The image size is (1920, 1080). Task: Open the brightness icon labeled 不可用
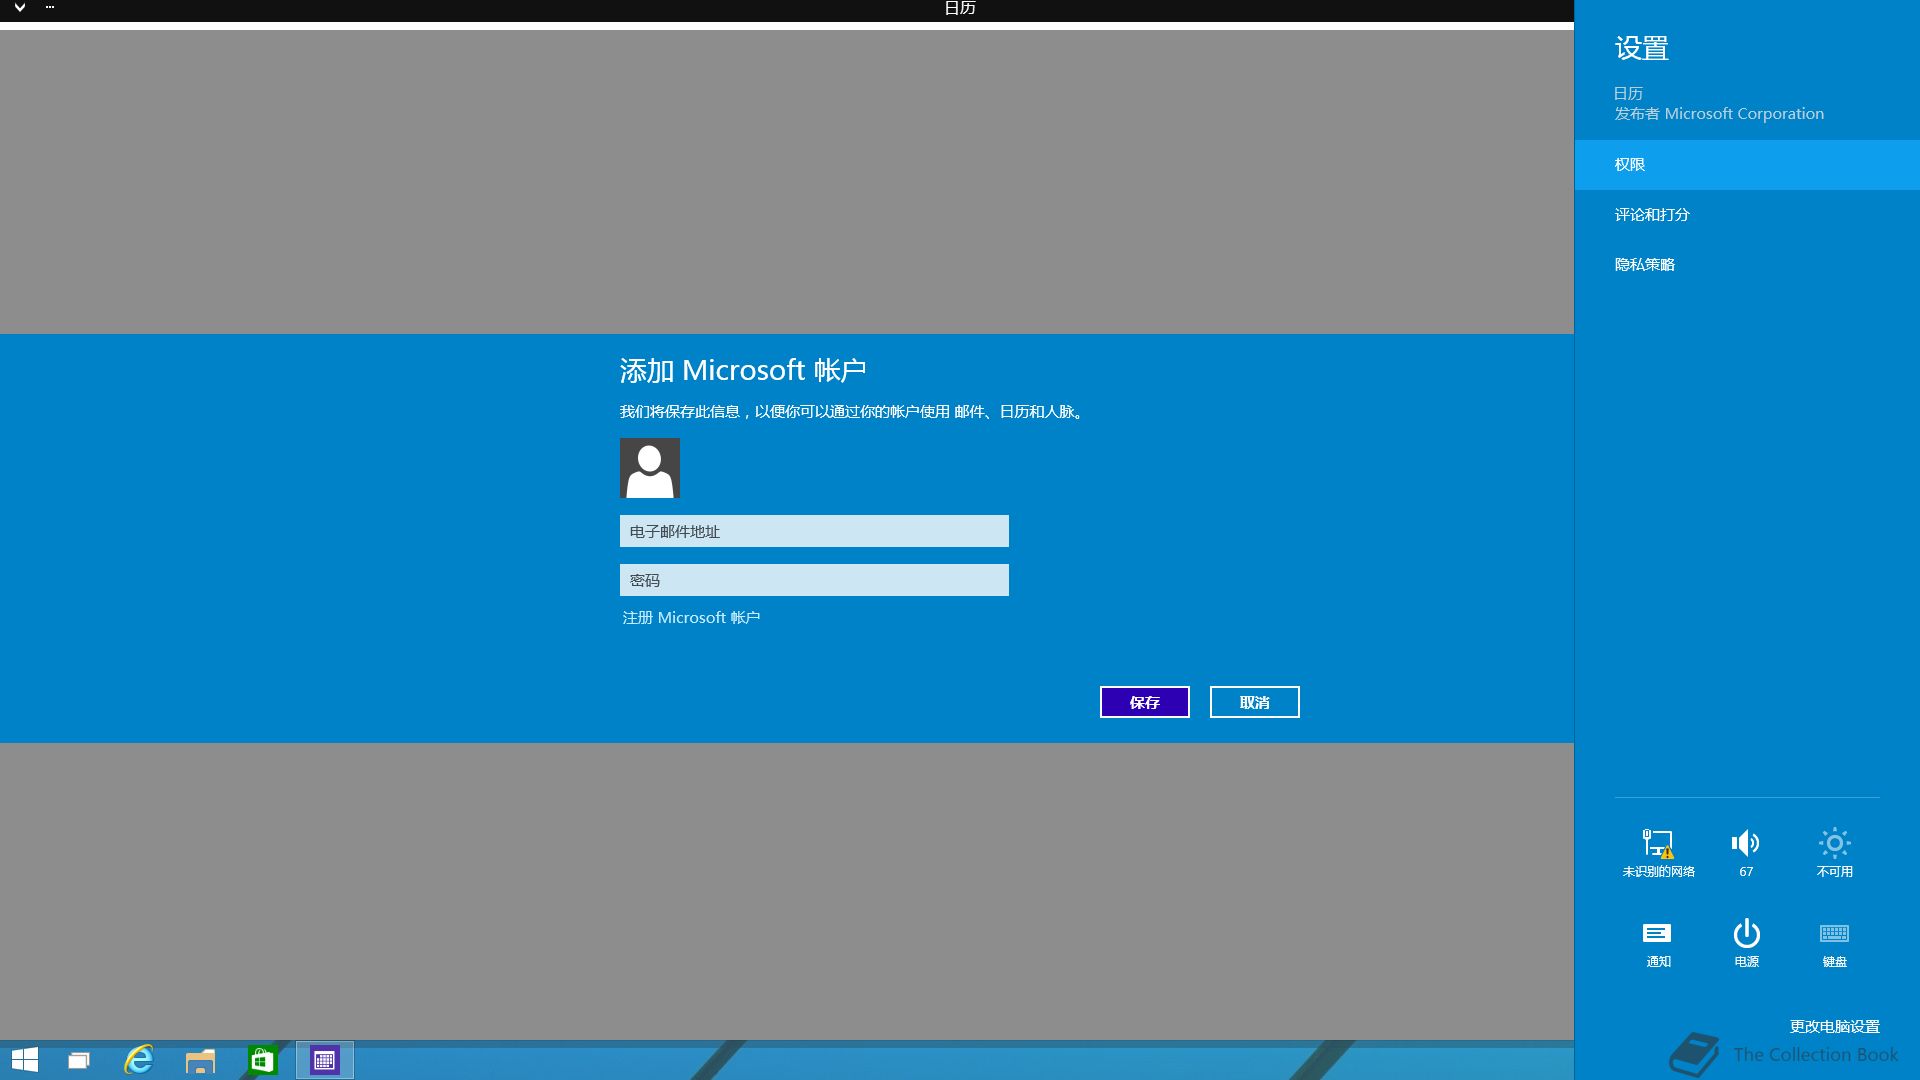[x=1834, y=853]
